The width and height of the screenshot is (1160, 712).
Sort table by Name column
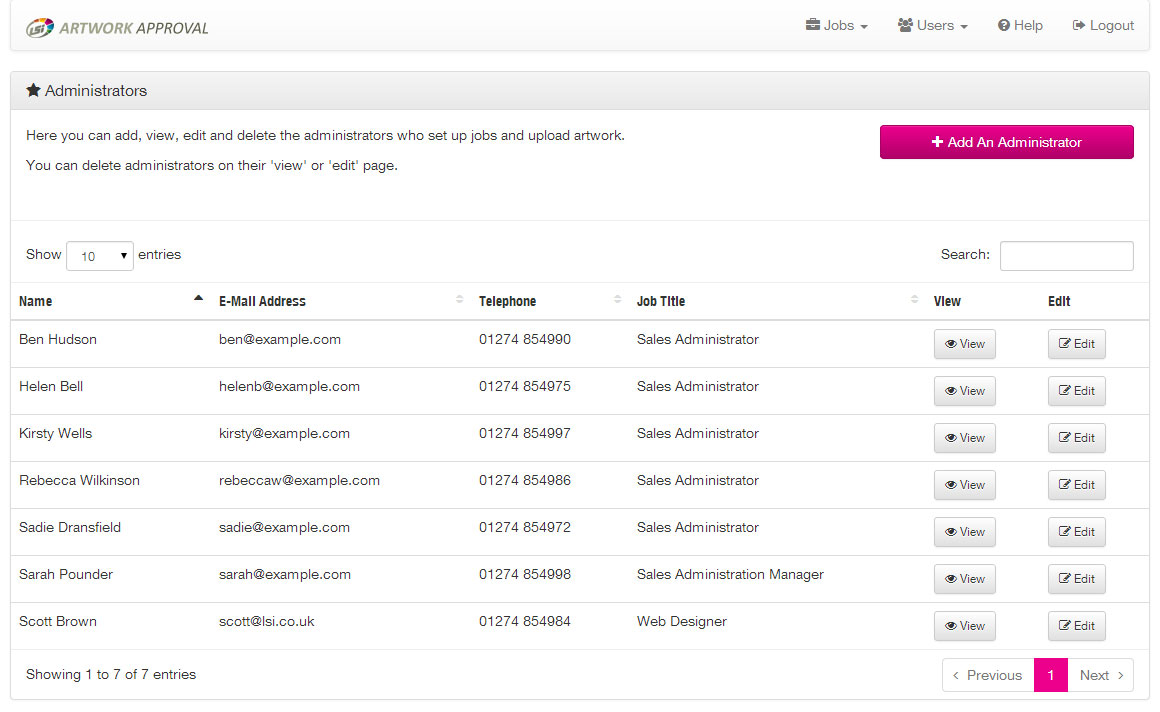click(110, 301)
